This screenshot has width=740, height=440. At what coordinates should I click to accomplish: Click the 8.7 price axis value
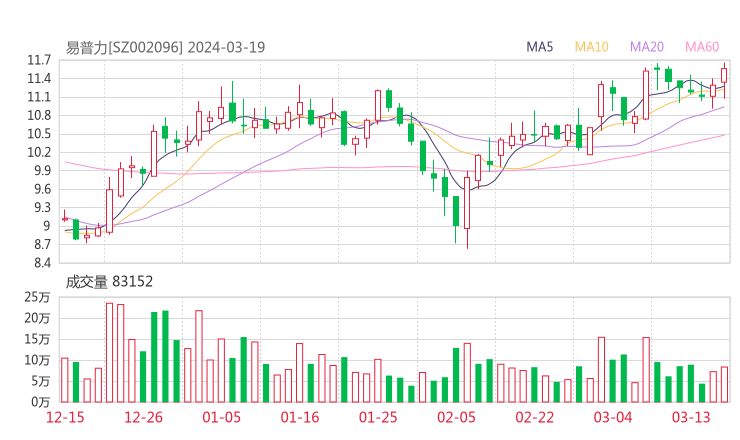coord(42,245)
